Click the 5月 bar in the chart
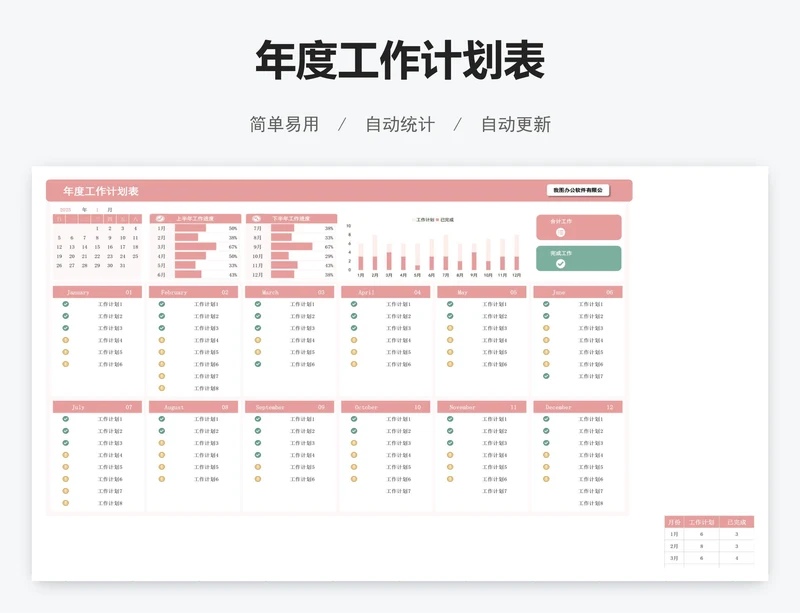Image resolution: width=800 pixels, height=613 pixels. [x=417, y=257]
